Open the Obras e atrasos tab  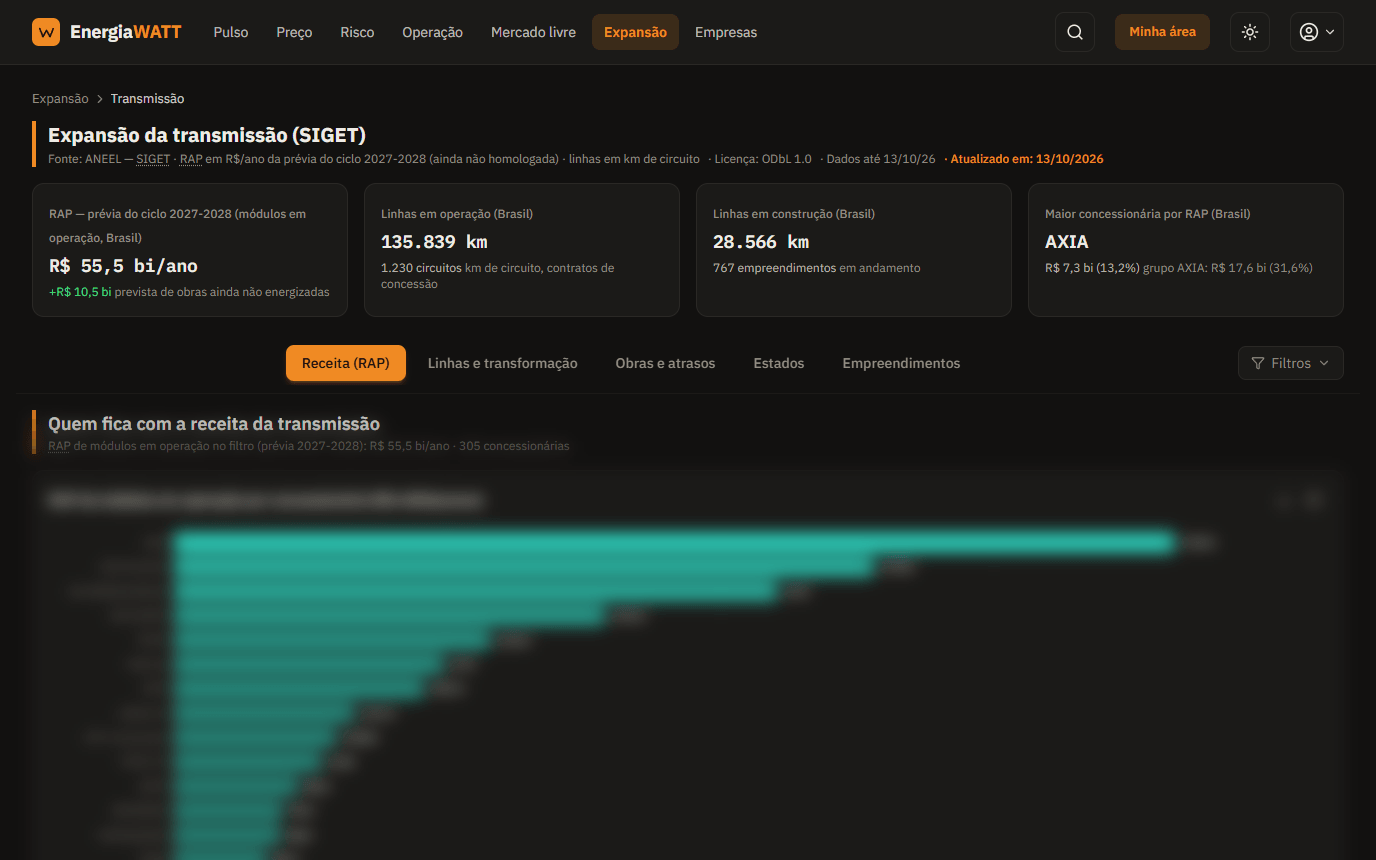tap(665, 363)
